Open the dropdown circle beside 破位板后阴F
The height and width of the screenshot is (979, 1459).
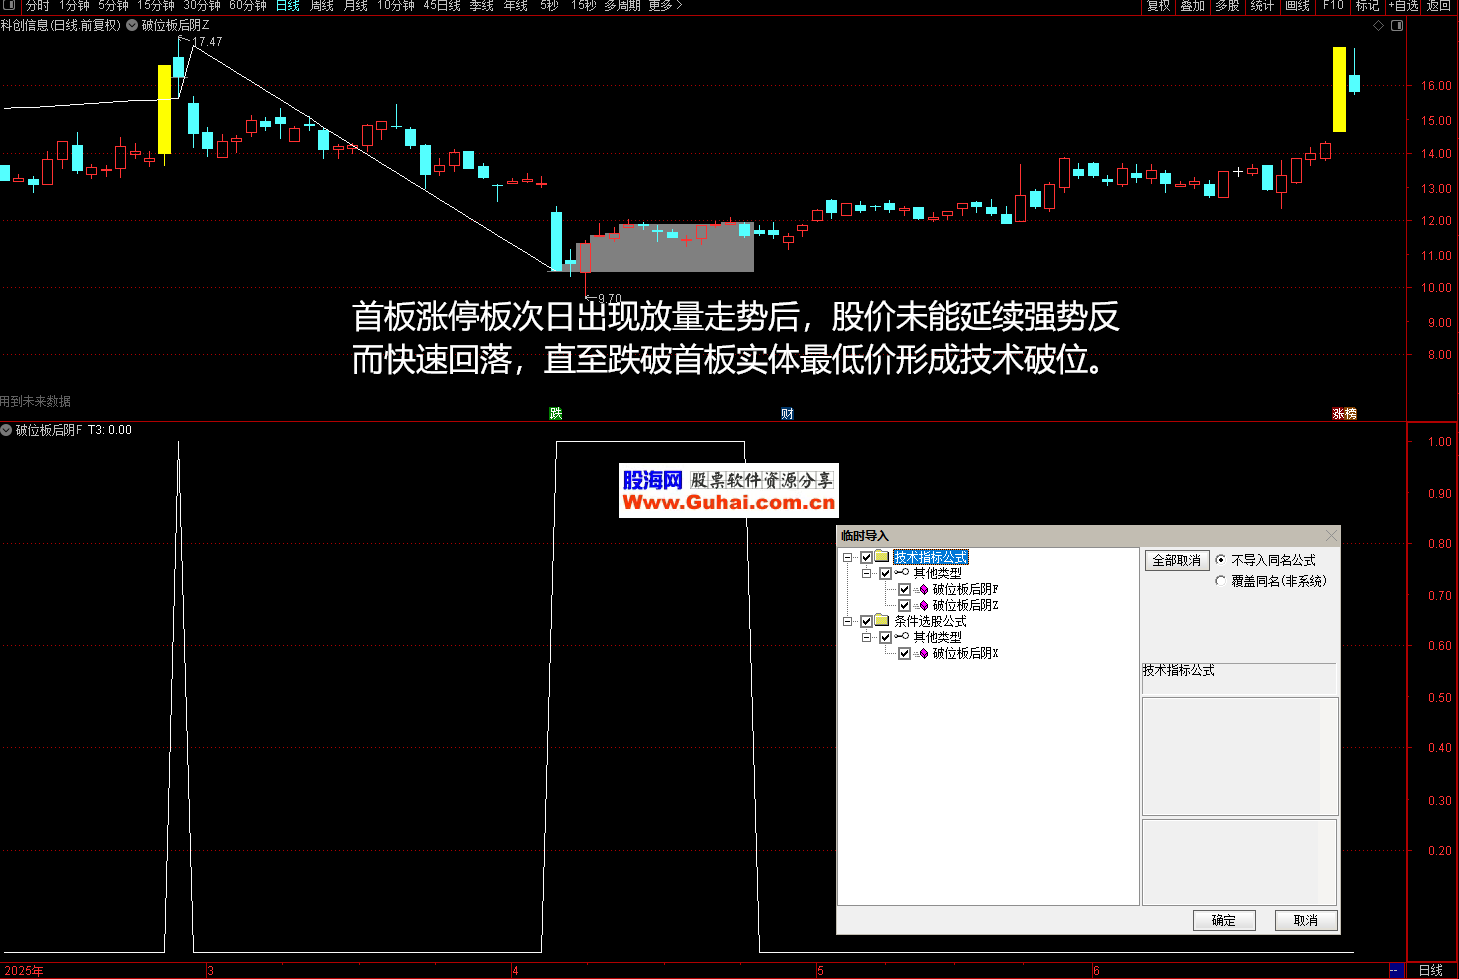(x=6, y=430)
